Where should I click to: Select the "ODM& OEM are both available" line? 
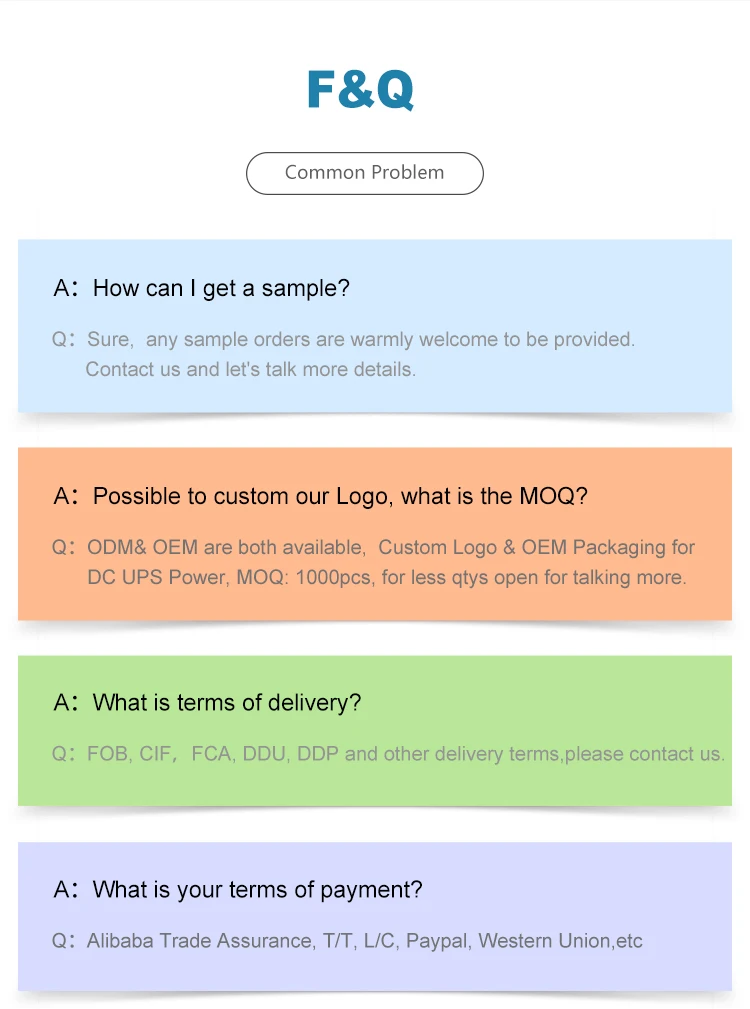390,548
